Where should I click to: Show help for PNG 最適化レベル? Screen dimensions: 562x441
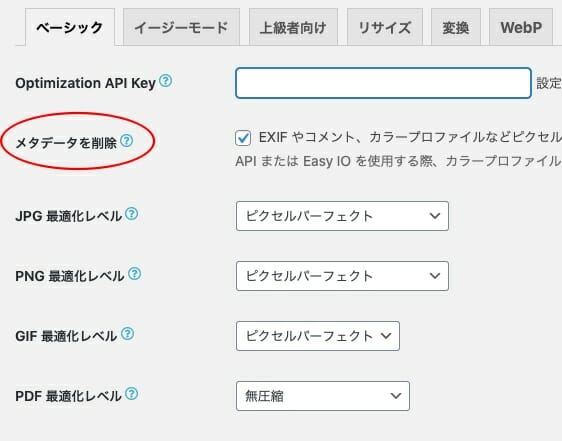(135, 274)
